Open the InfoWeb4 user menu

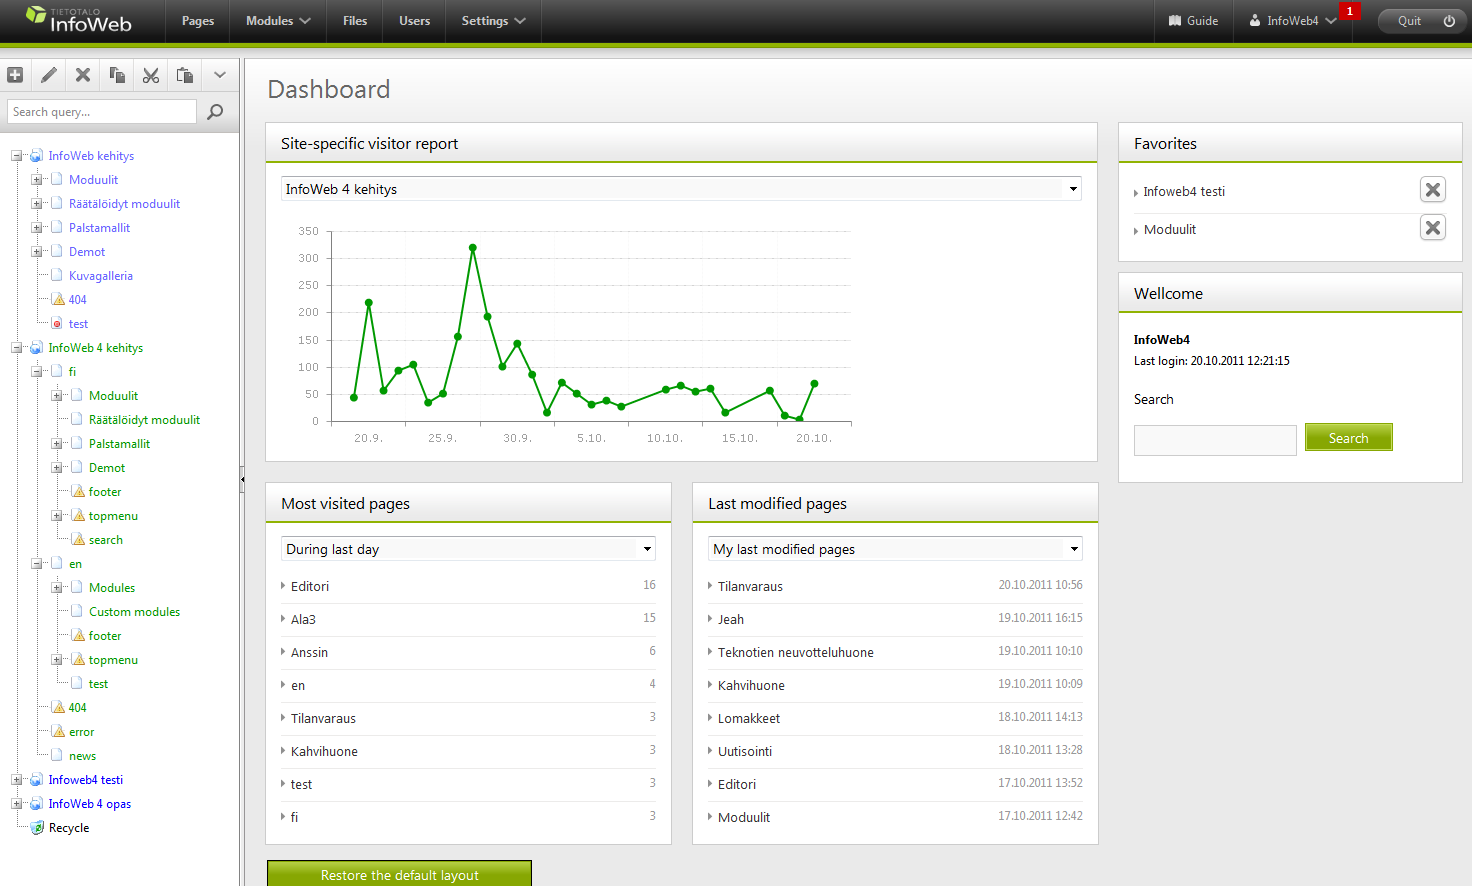point(1293,21)
